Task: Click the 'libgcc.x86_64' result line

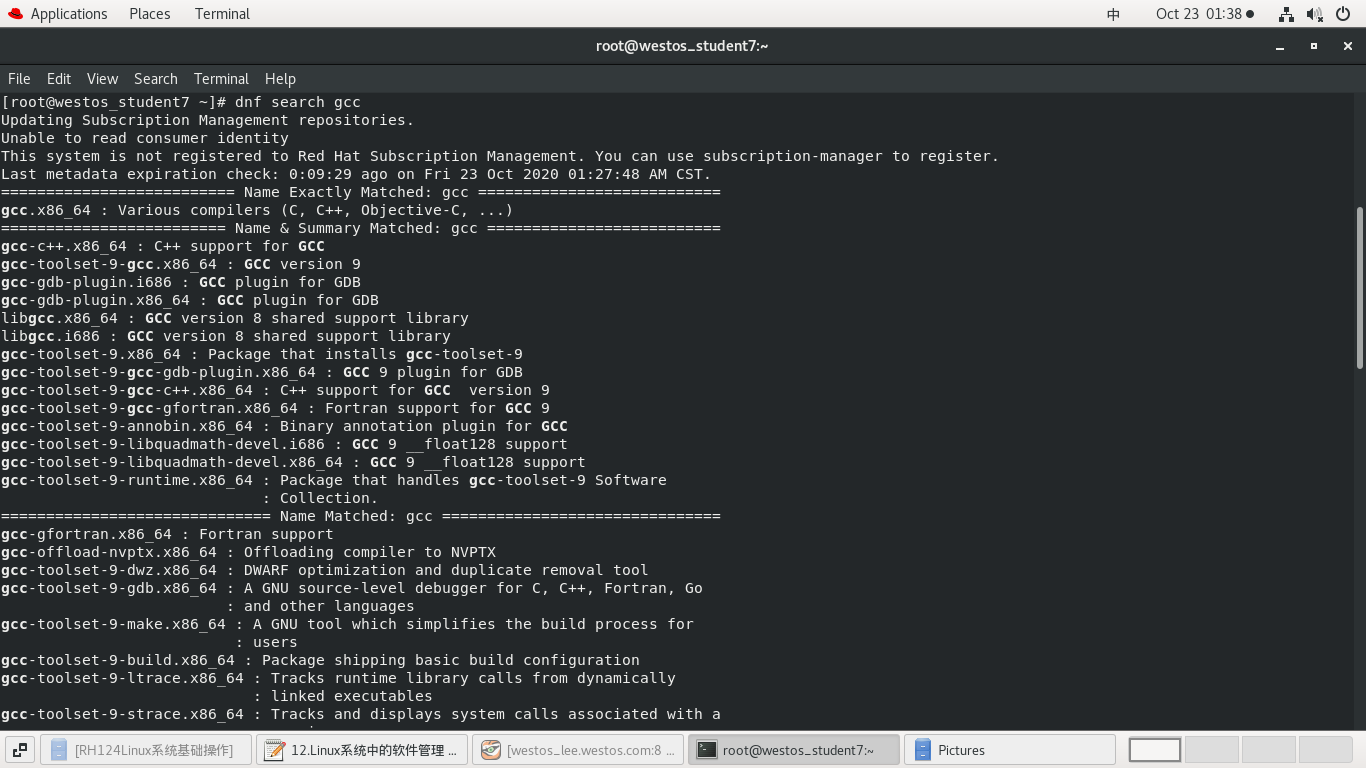Action: point(235,318)
